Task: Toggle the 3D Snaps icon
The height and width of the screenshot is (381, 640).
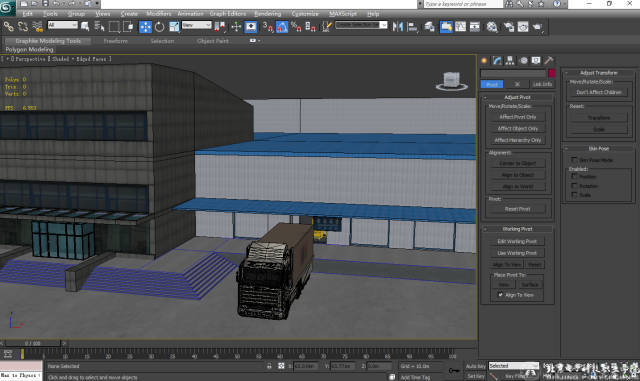Action: pyautogui.click(x=268, y=27)
